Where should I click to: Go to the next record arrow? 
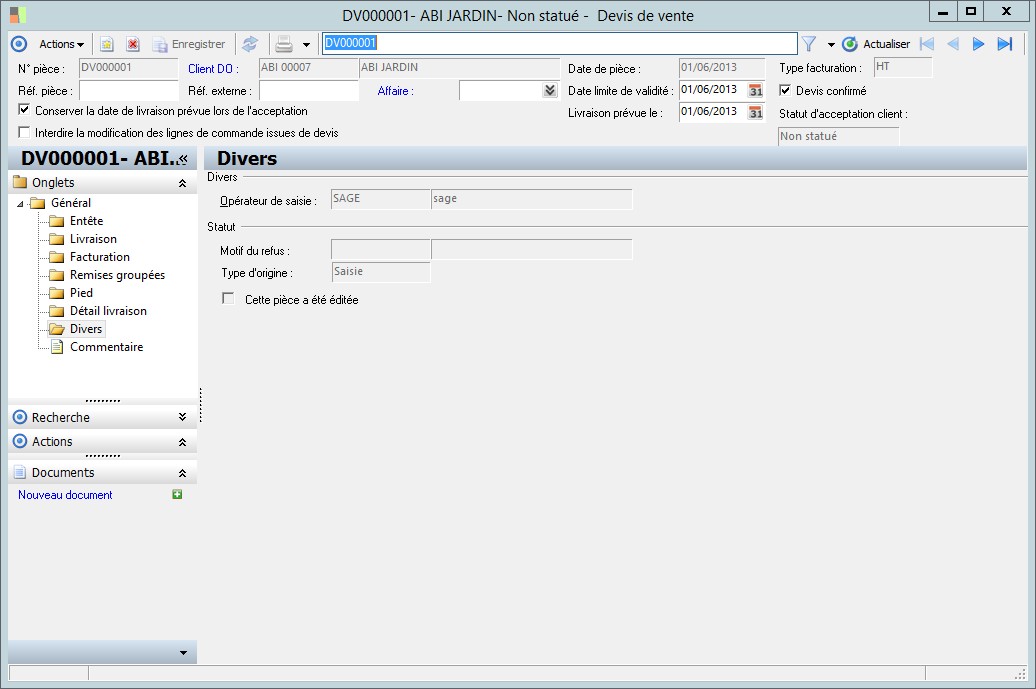pos(979,44)
